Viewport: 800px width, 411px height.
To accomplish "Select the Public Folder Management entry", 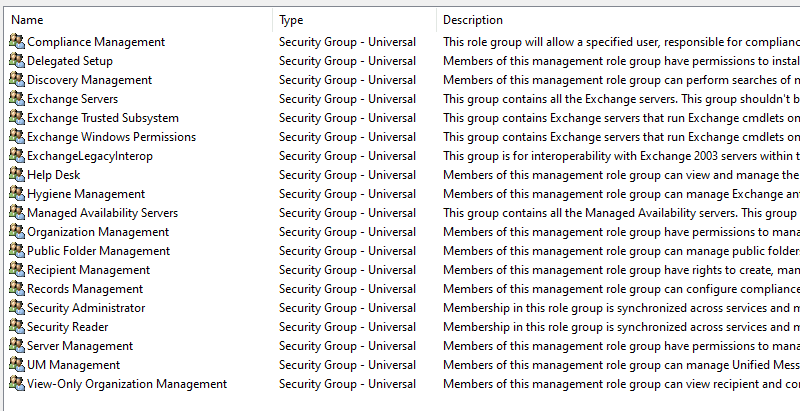I will (x=98, y=251).
